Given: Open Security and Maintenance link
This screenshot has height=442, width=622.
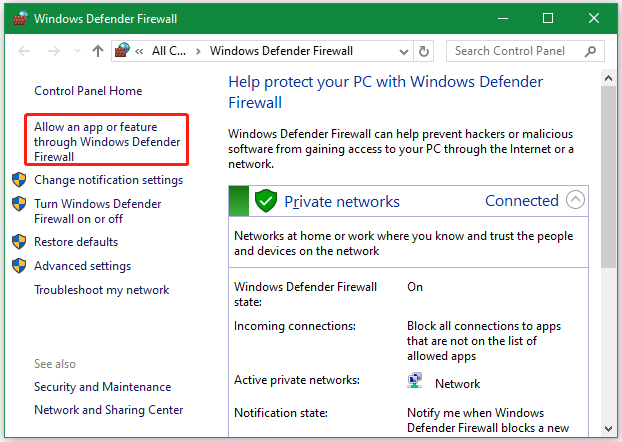Looking at the screenshot, I should click(x=103, y=387).
